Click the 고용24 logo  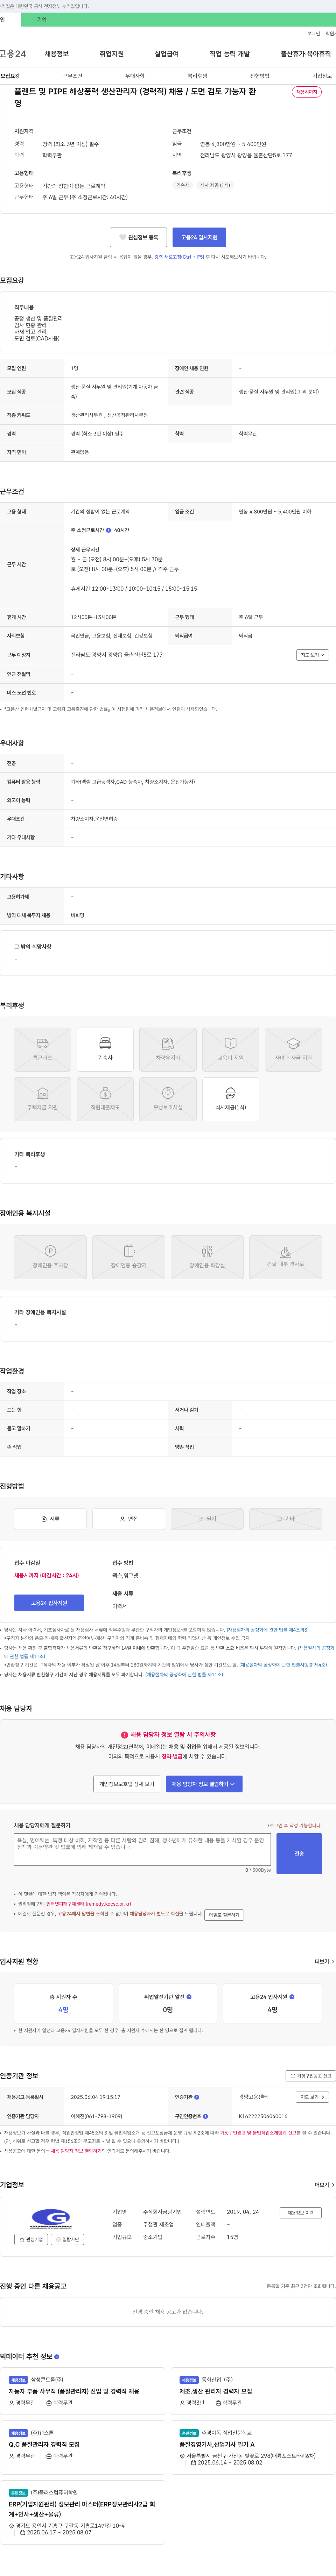[x=13, y=54]
